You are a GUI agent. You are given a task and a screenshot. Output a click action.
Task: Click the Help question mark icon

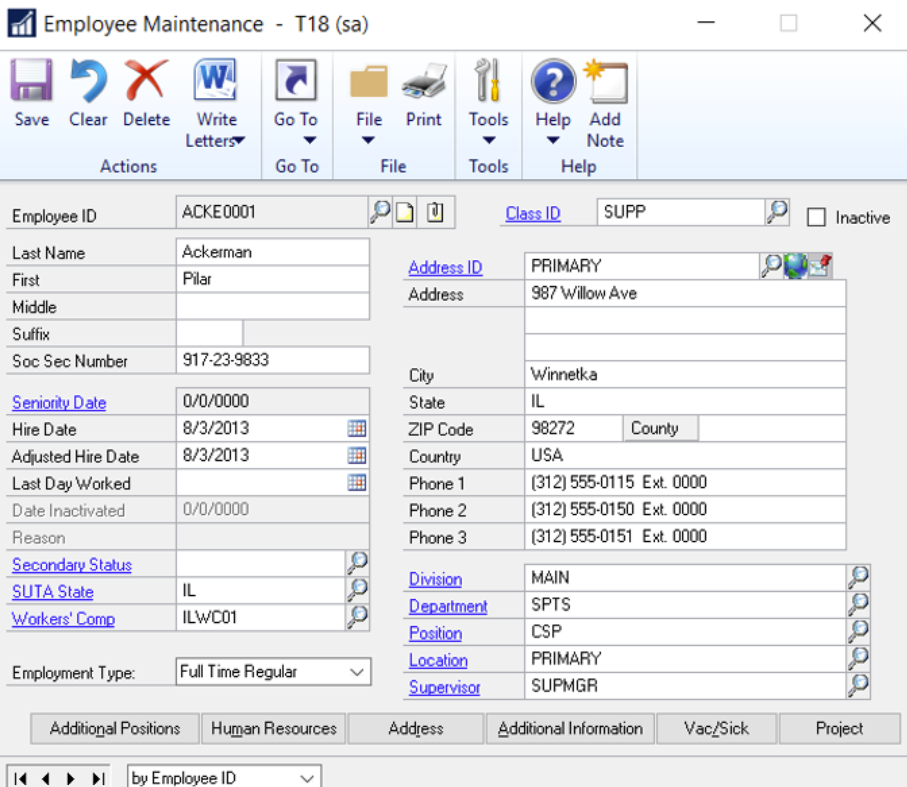point(553,82)
